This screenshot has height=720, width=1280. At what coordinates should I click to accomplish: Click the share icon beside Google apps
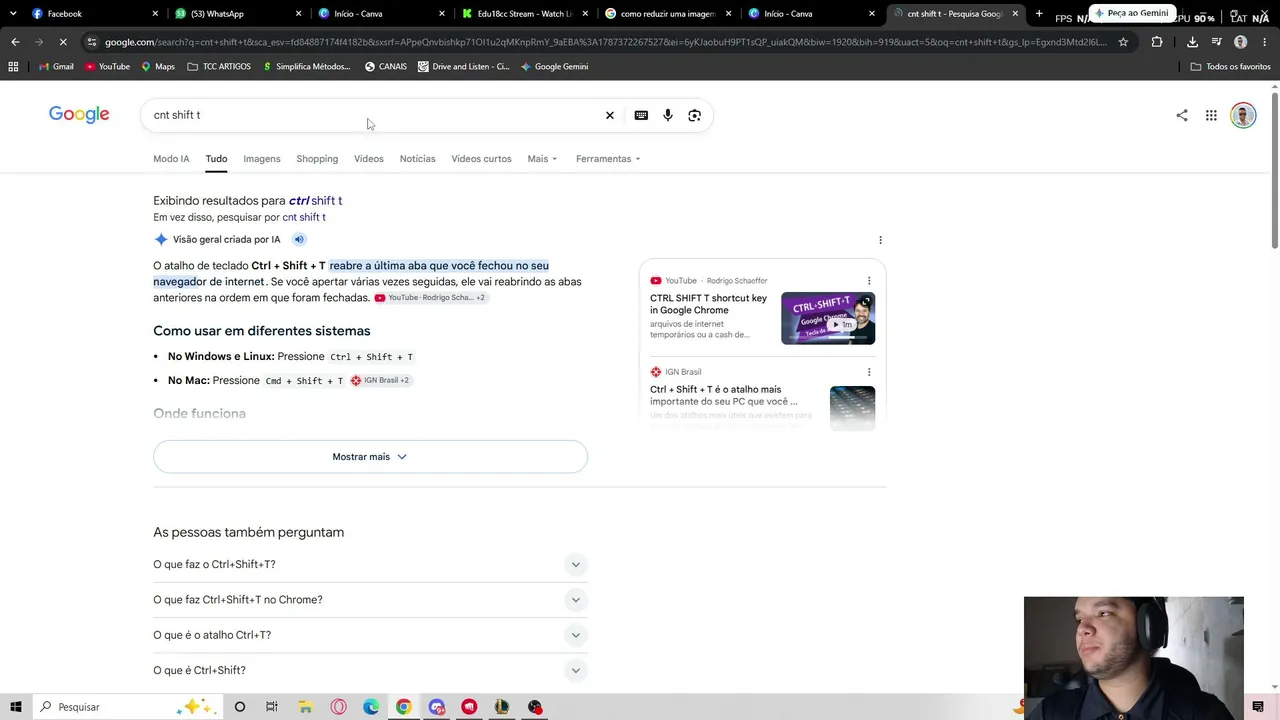pyautogui.click(x=1182, y=115)
